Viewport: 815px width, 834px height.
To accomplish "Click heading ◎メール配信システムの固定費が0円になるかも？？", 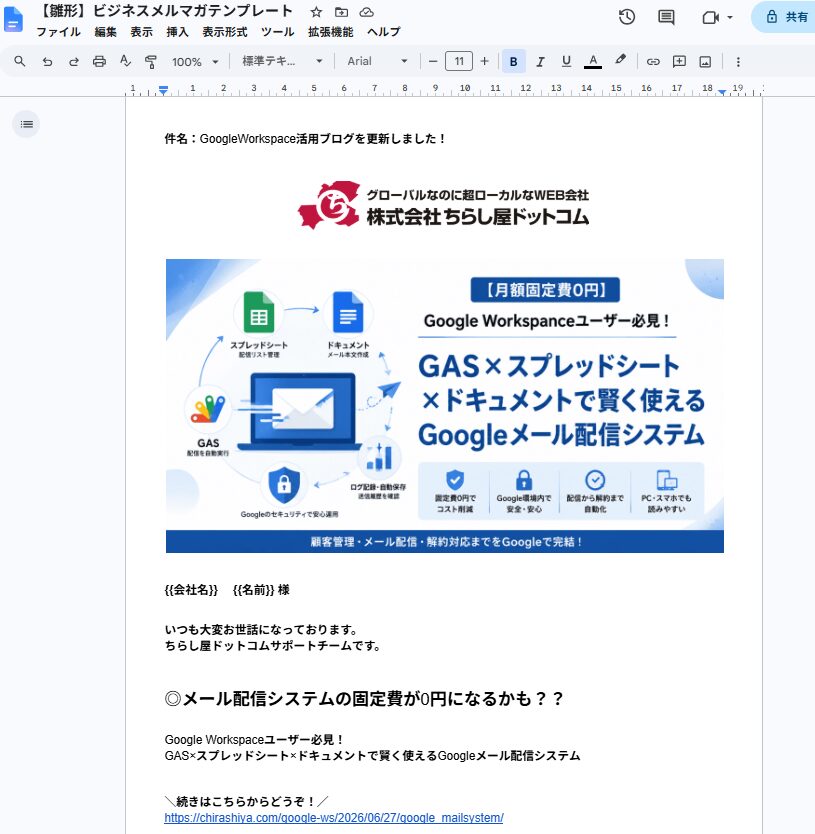I will tap(364, 698).
